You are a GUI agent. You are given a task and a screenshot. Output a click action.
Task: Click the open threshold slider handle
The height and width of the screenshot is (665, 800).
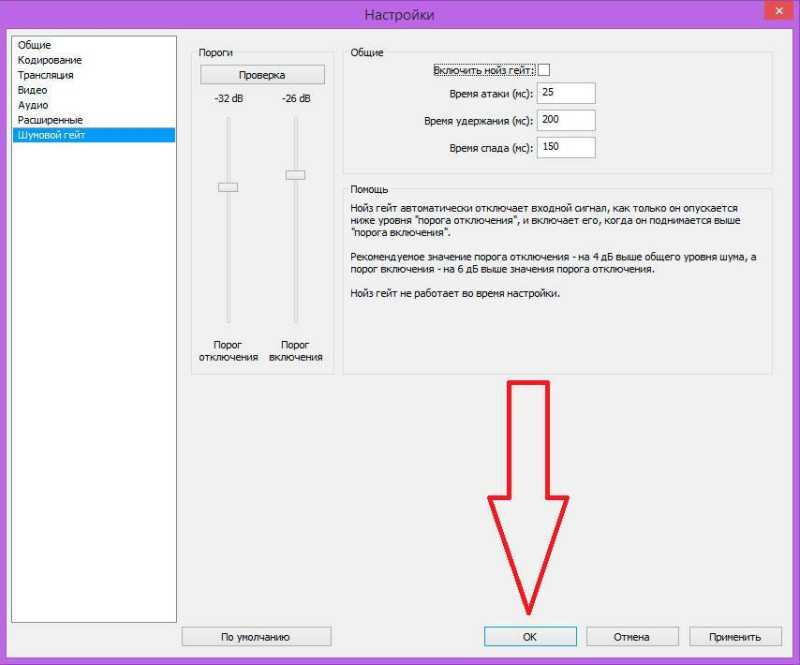pyautogui.click(x=295, y=175)
